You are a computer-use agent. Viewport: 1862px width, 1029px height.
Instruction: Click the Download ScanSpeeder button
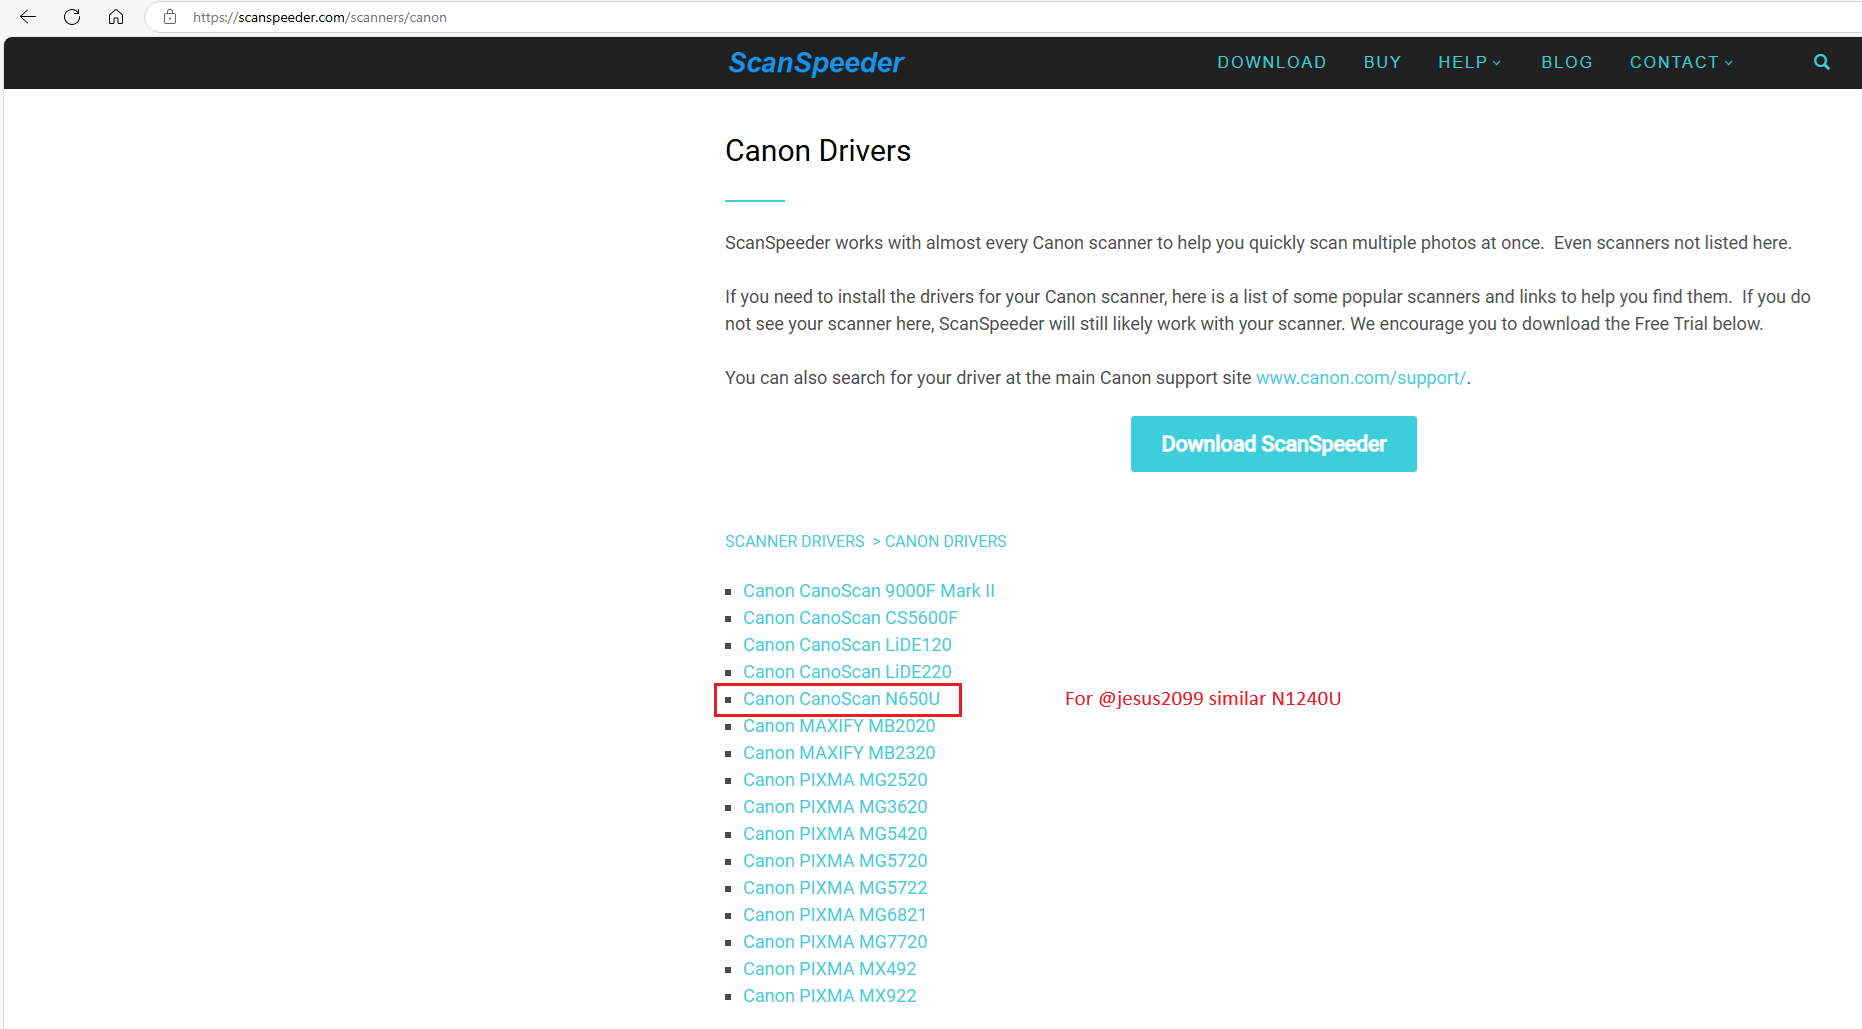point(1273,444)
